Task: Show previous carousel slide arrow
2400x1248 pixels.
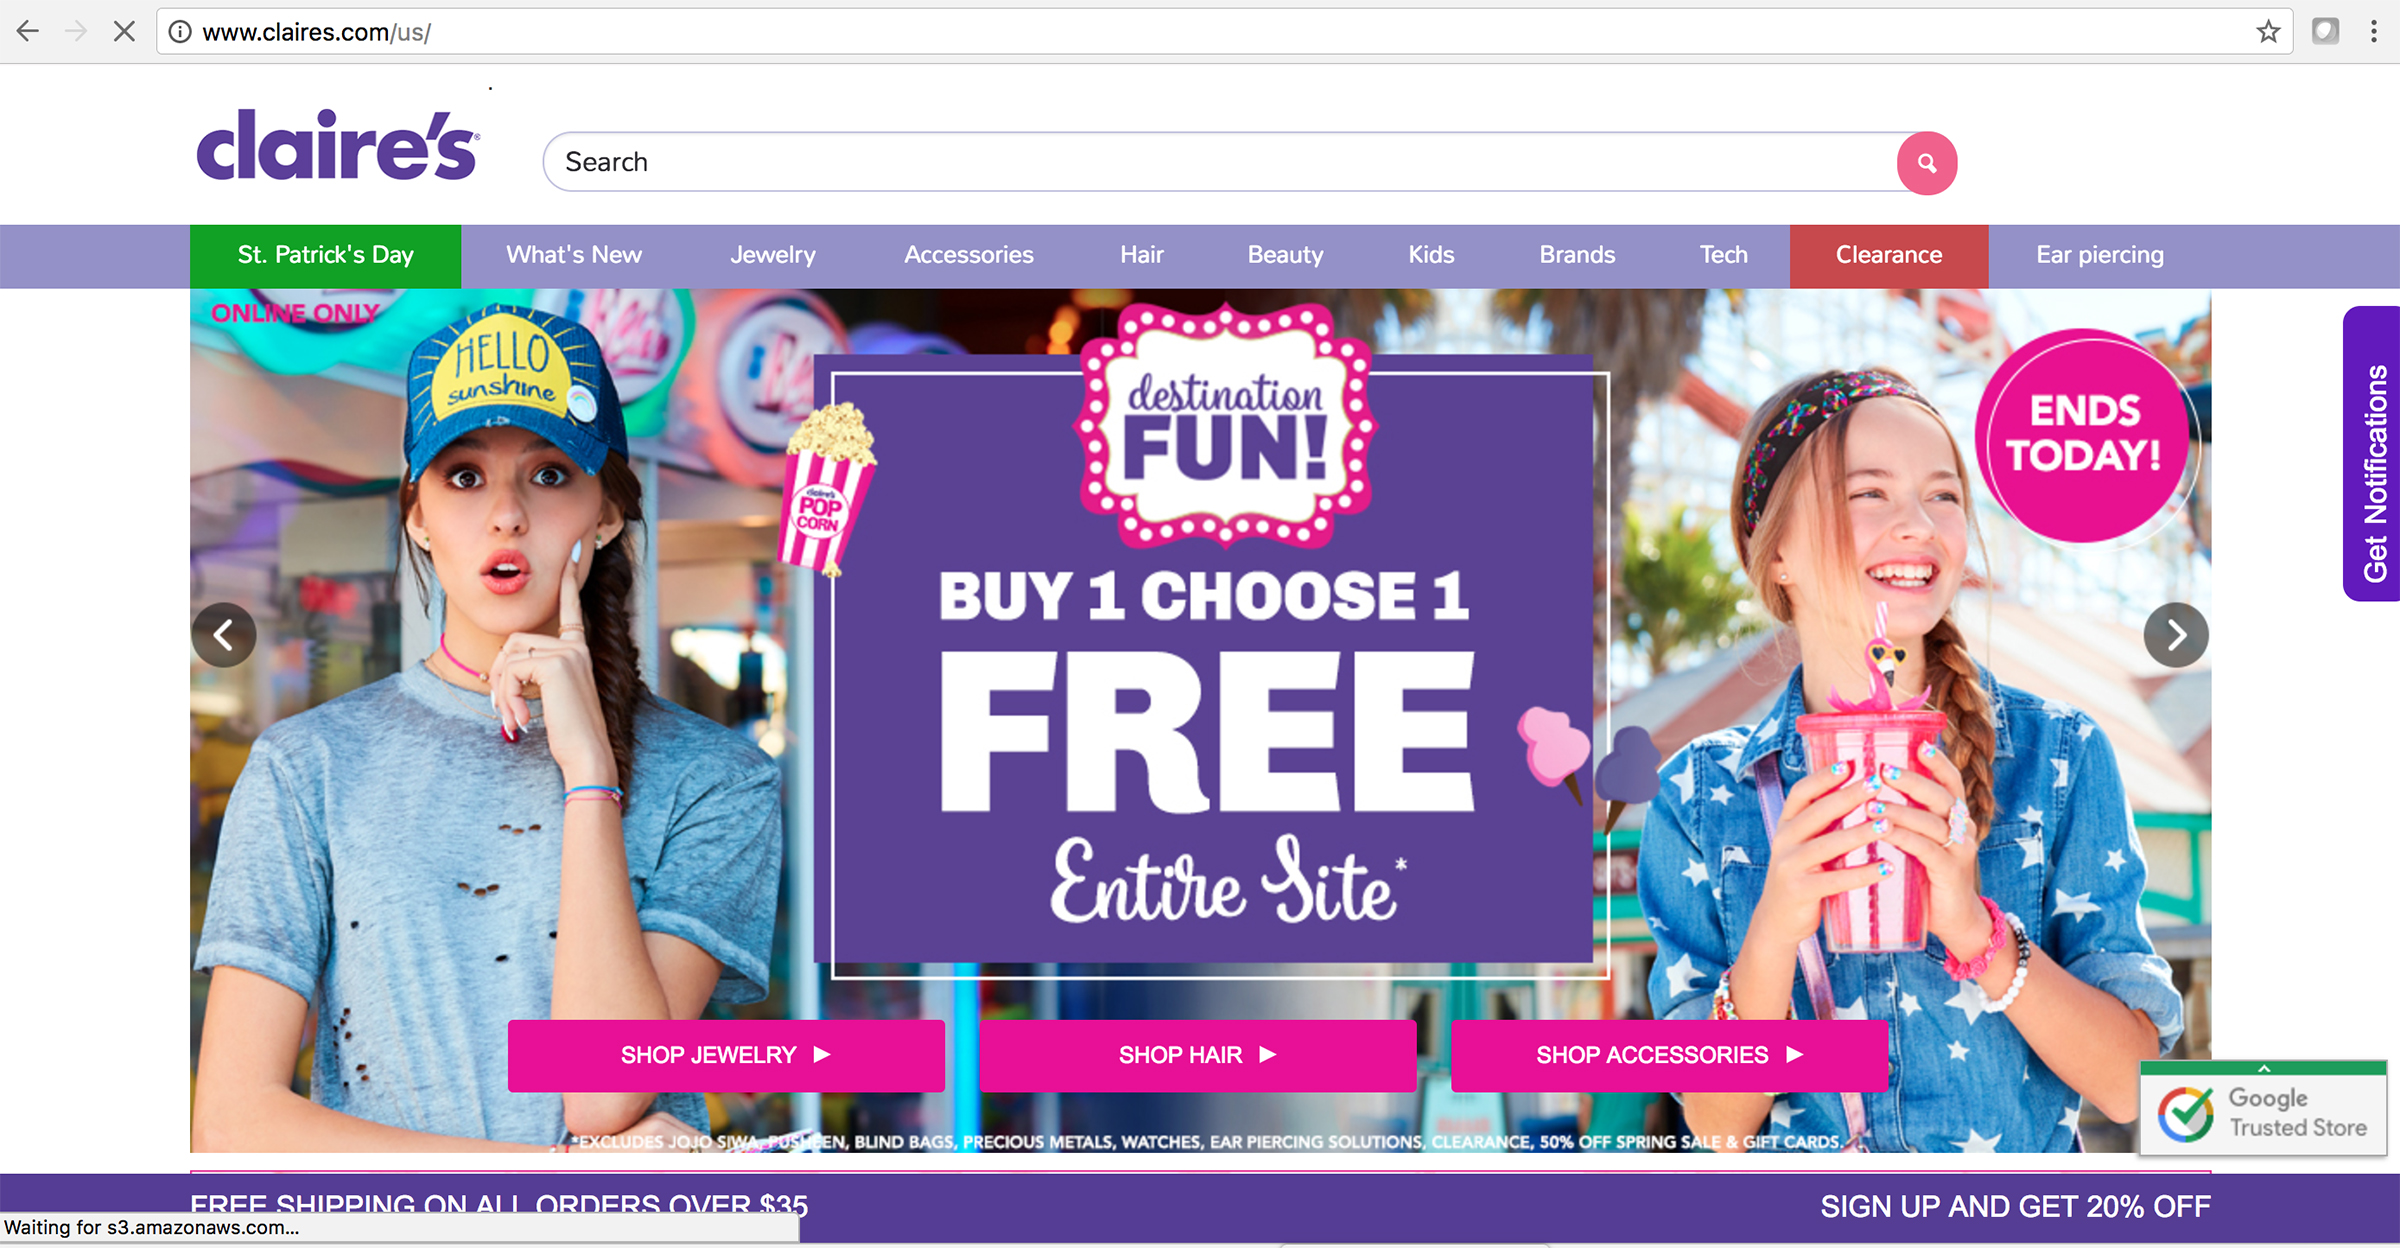Action: point(224,635)
